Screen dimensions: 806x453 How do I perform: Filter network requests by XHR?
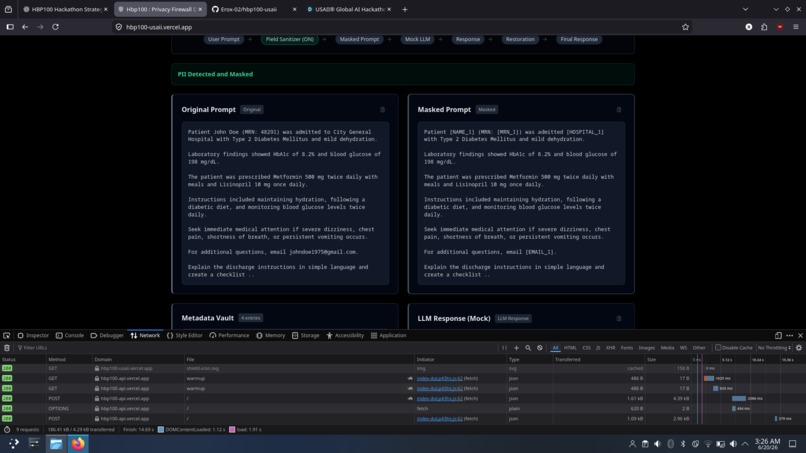point(610,348)
